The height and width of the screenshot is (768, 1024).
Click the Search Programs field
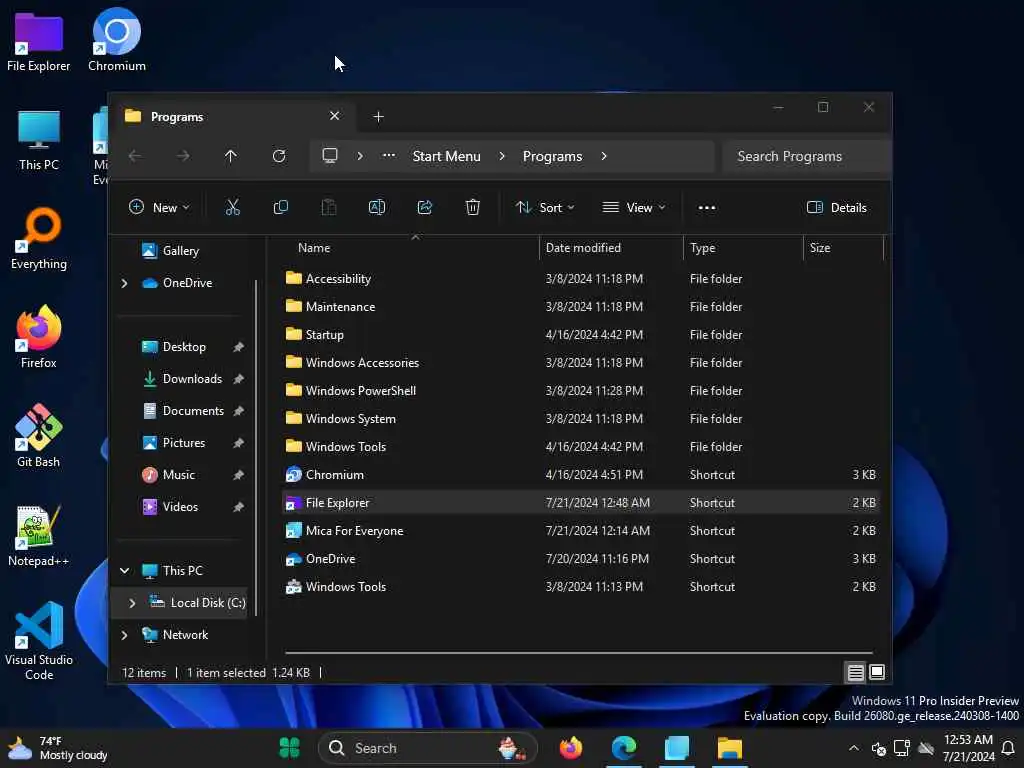coord(807,156)
